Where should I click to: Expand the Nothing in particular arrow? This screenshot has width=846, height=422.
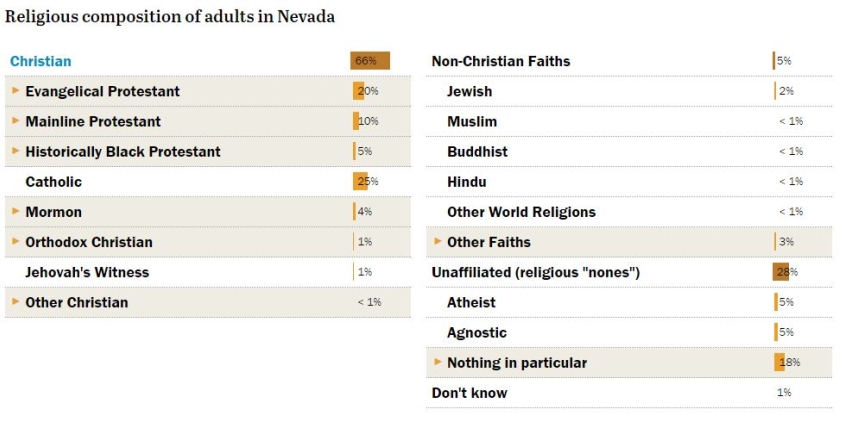click(x=438, y=362)
